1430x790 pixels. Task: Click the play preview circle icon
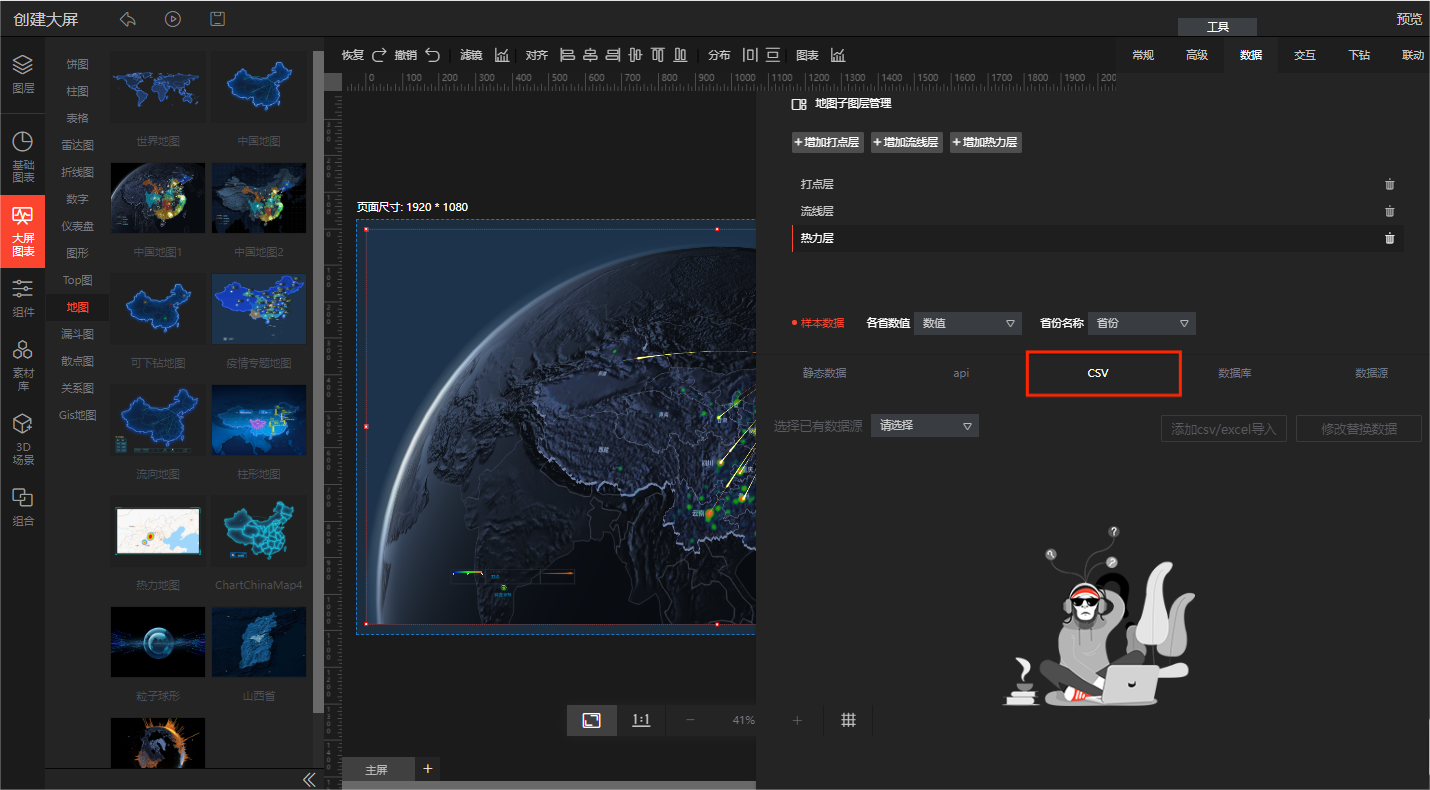click(x=173, y=19)
